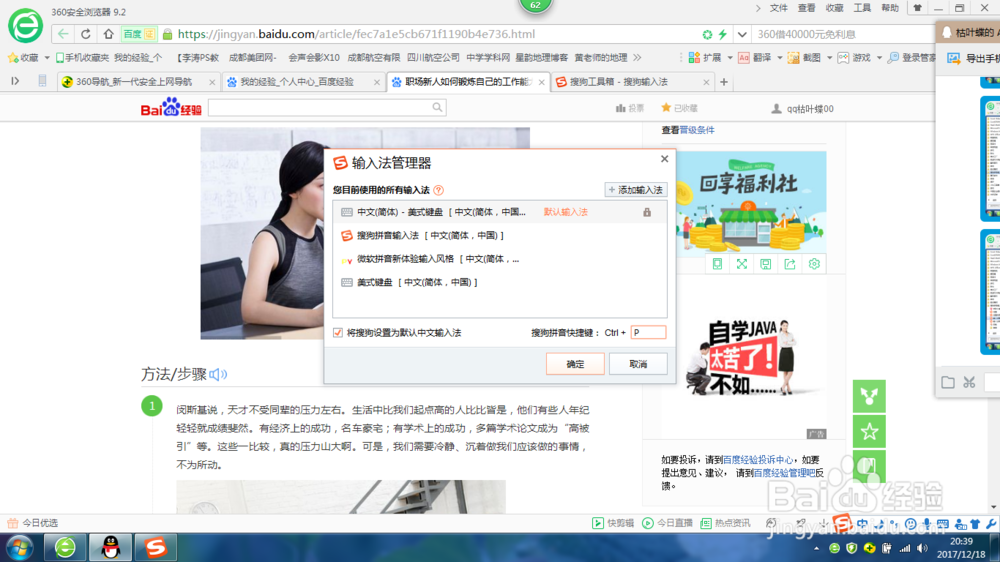Click ad panel share arrow icon
The height and width of the screenshot is (562, 1000).
point(790,264)
